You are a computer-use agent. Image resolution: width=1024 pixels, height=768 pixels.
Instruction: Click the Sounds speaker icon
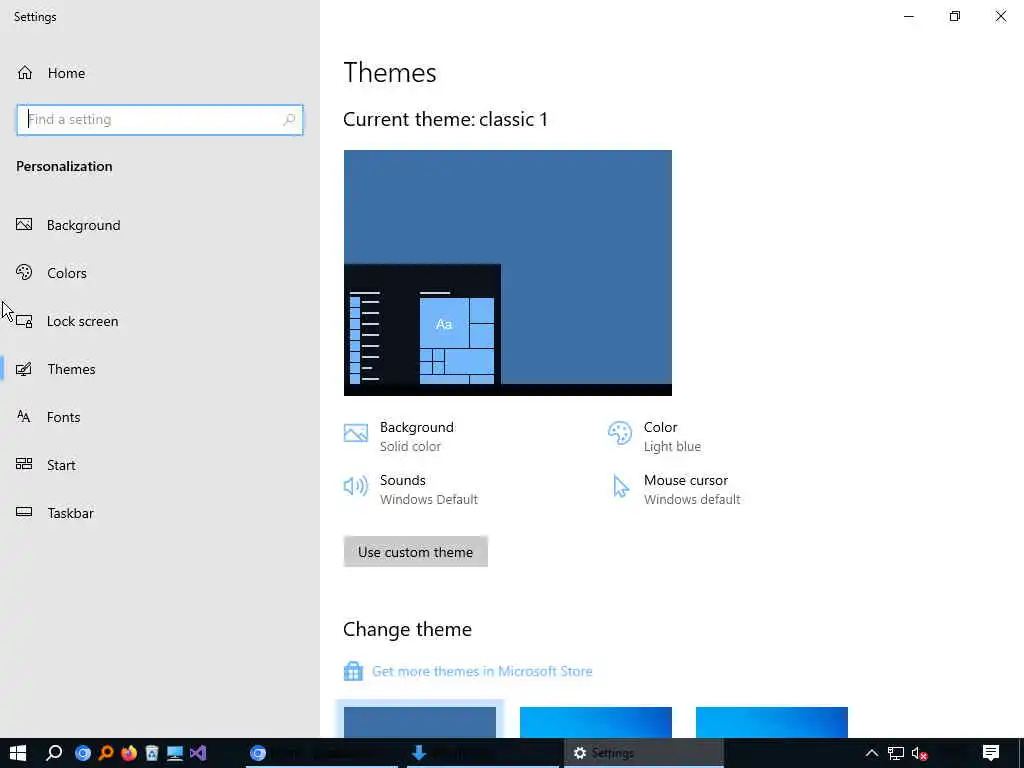tap(356, 486)
